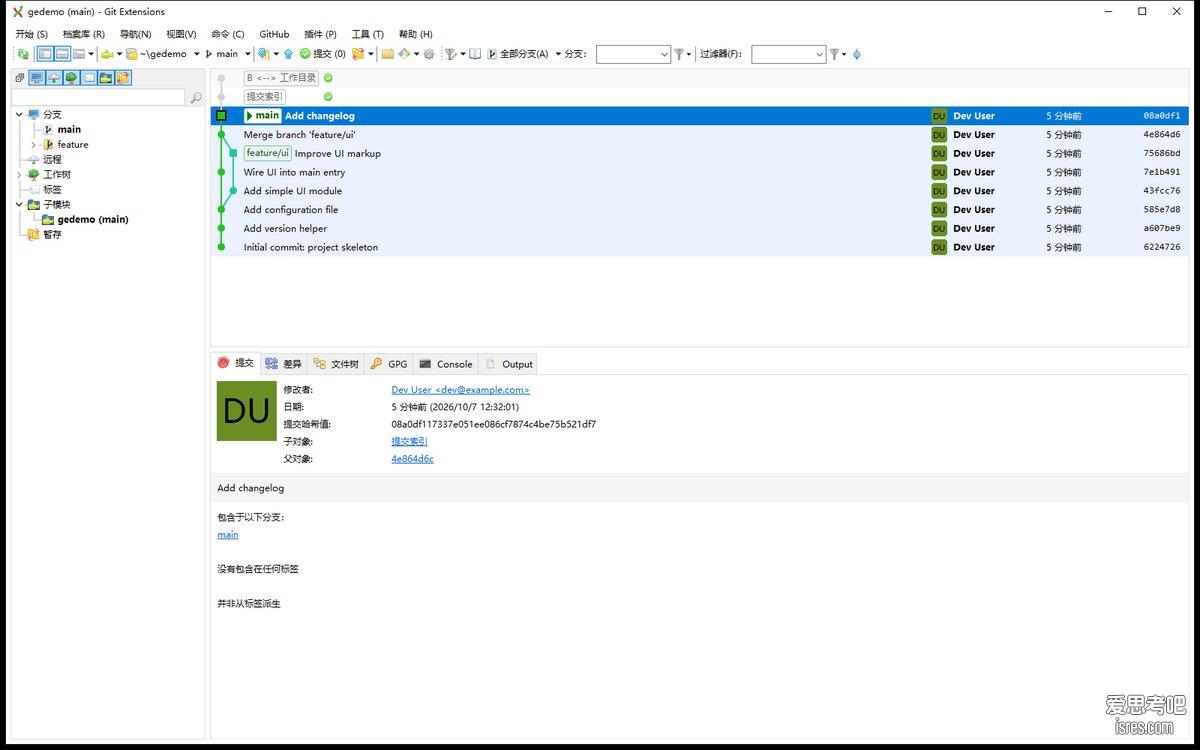Click the blue commit-graph icon at toolbar end
The height and width of the screenshot is (750, 1200).
point(856,54)
